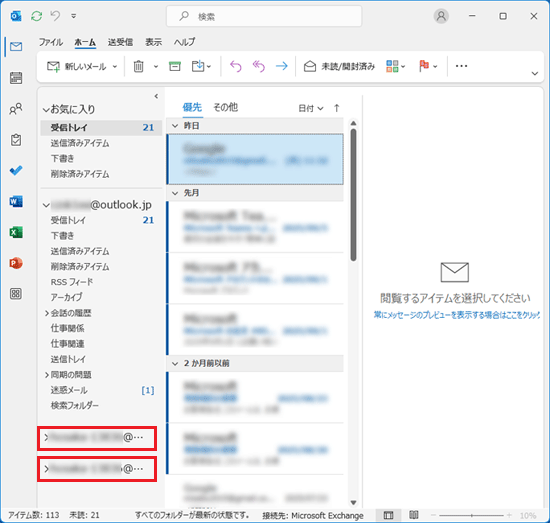Click the Archive box icon
This screenshot has height=523, width=550.
pos(175,66)
